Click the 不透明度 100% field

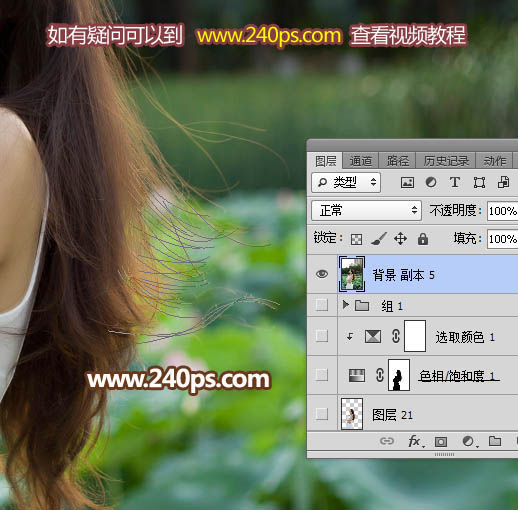pos(502,211)
